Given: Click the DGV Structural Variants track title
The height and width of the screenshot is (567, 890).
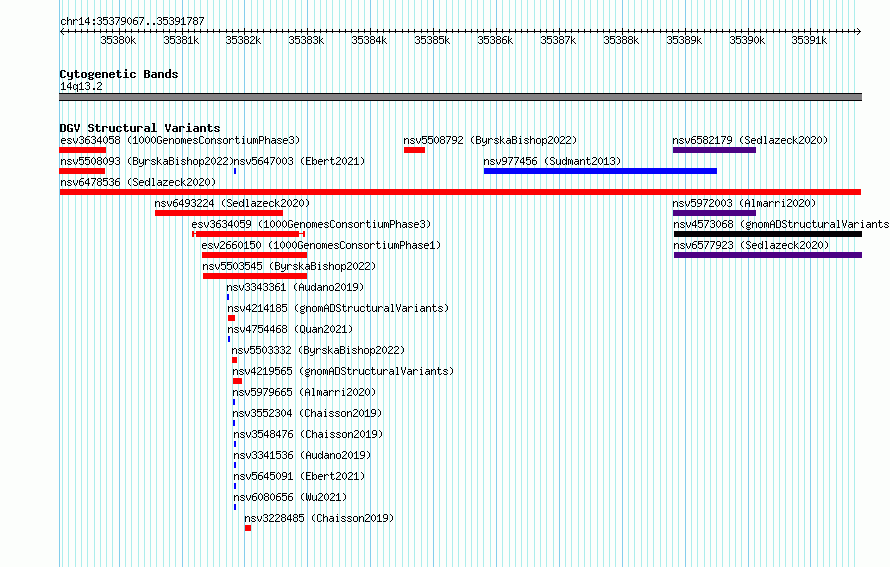Looking at the screenshot, I should tap(140, 128).
